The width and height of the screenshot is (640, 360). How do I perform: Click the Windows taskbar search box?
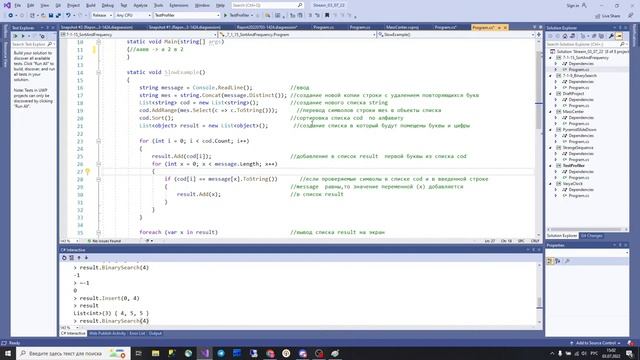[73, 353]
